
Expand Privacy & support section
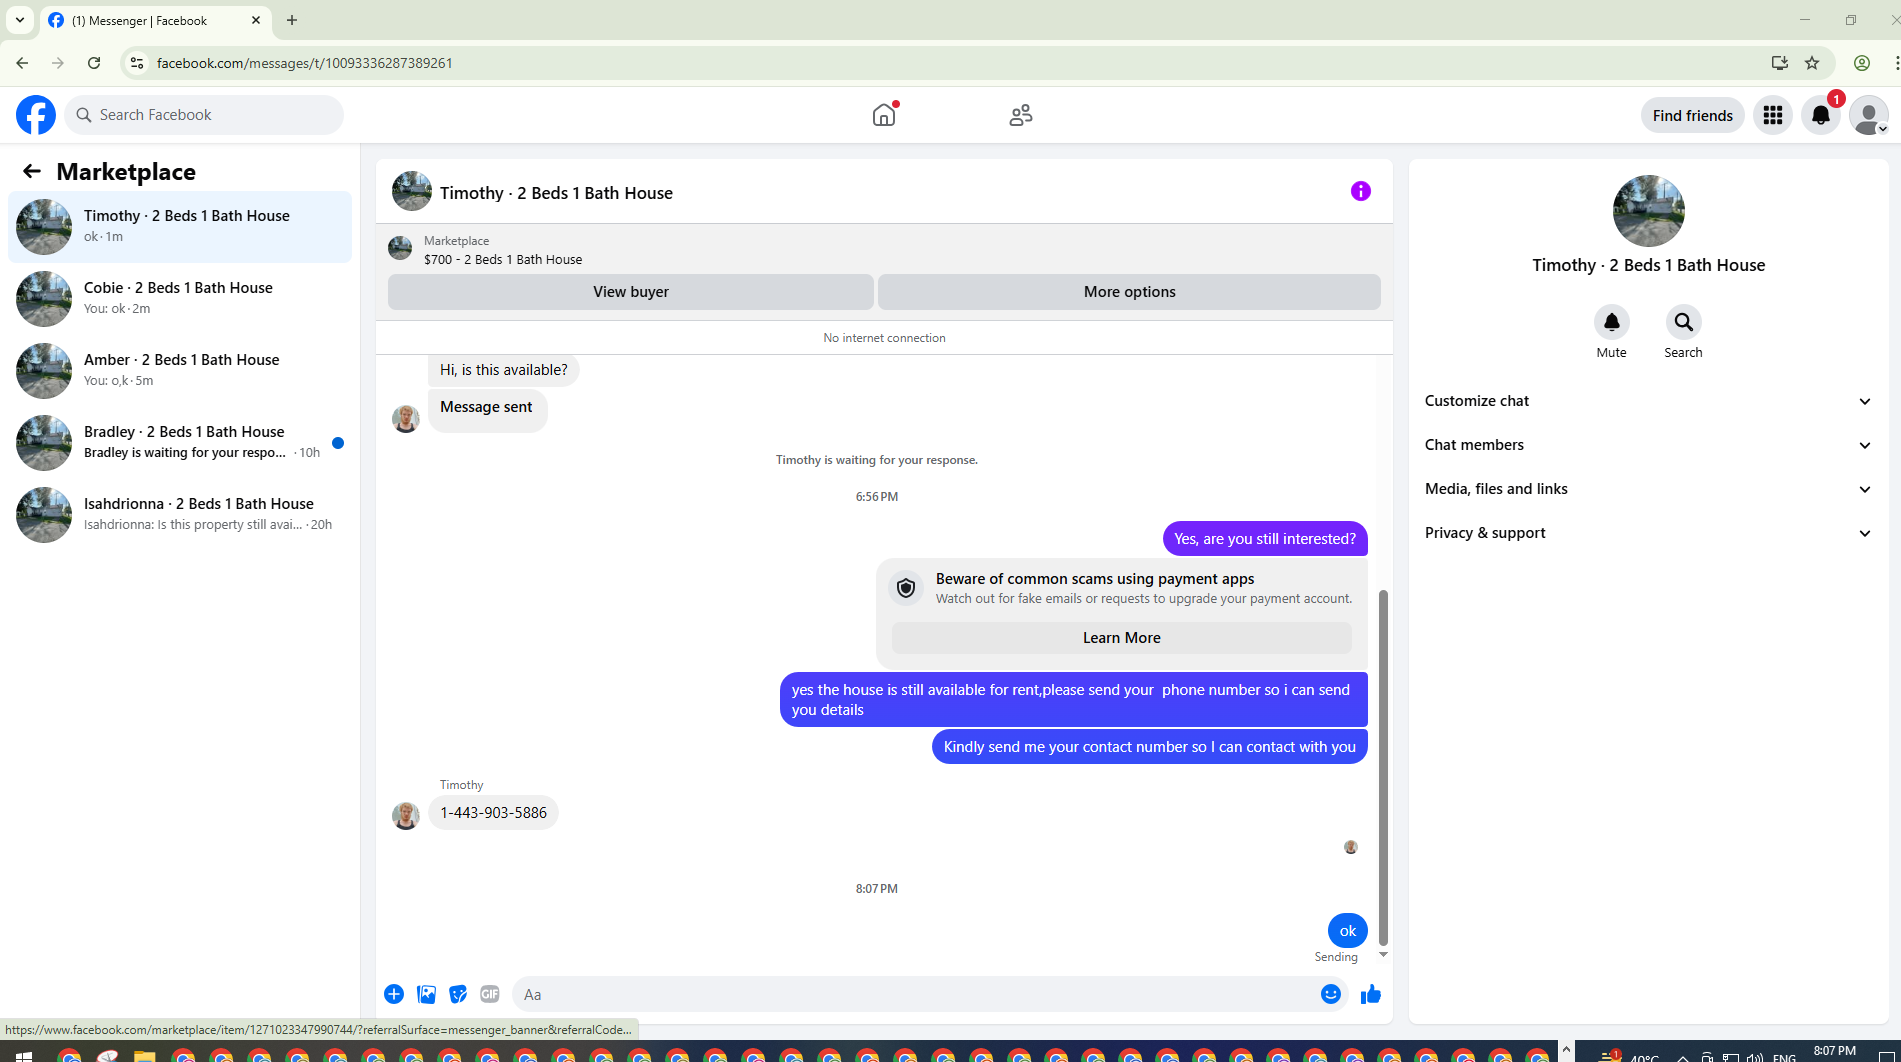(1648, 533)
